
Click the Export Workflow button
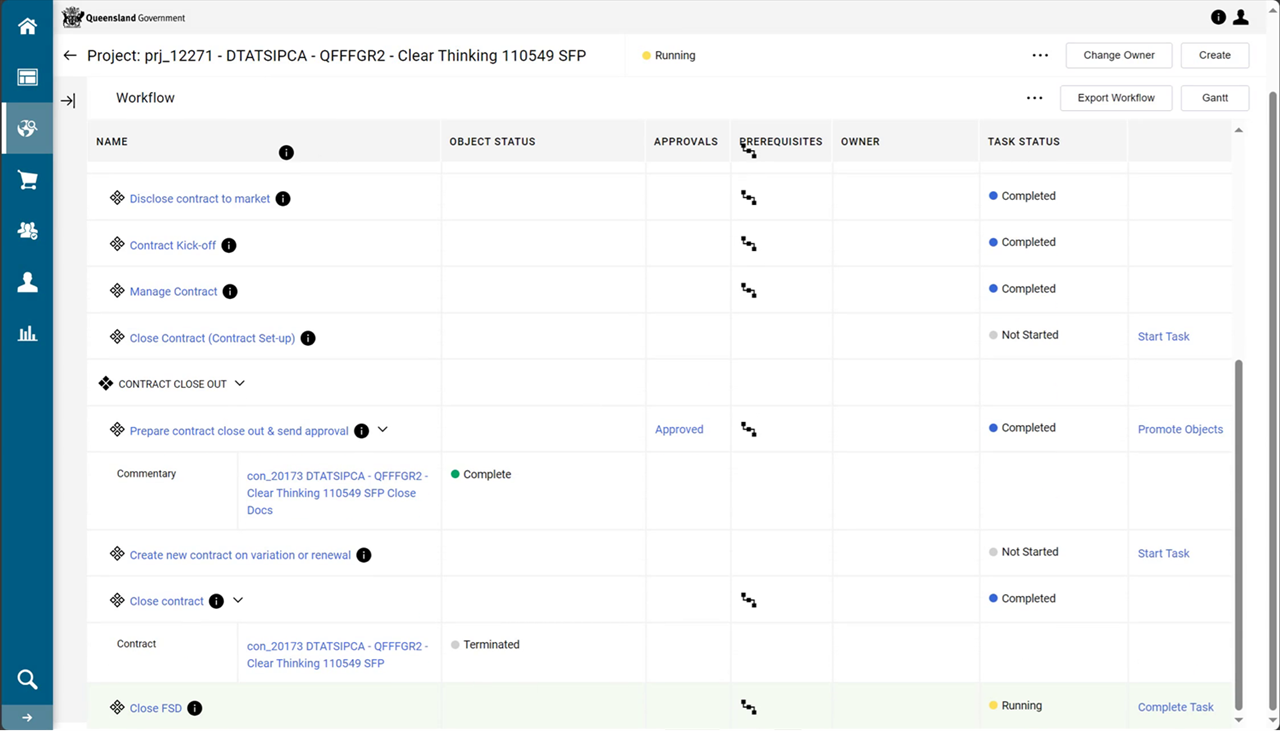coord(1116,98)
